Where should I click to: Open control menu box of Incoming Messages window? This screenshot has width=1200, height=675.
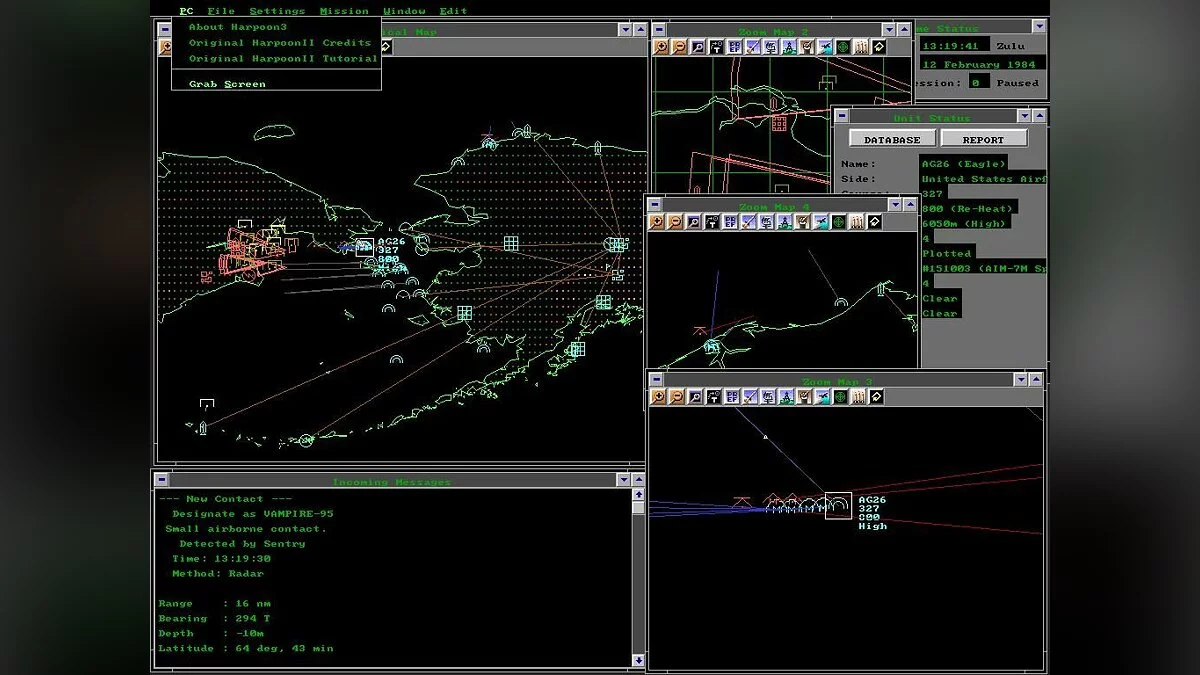coord(161,481)
